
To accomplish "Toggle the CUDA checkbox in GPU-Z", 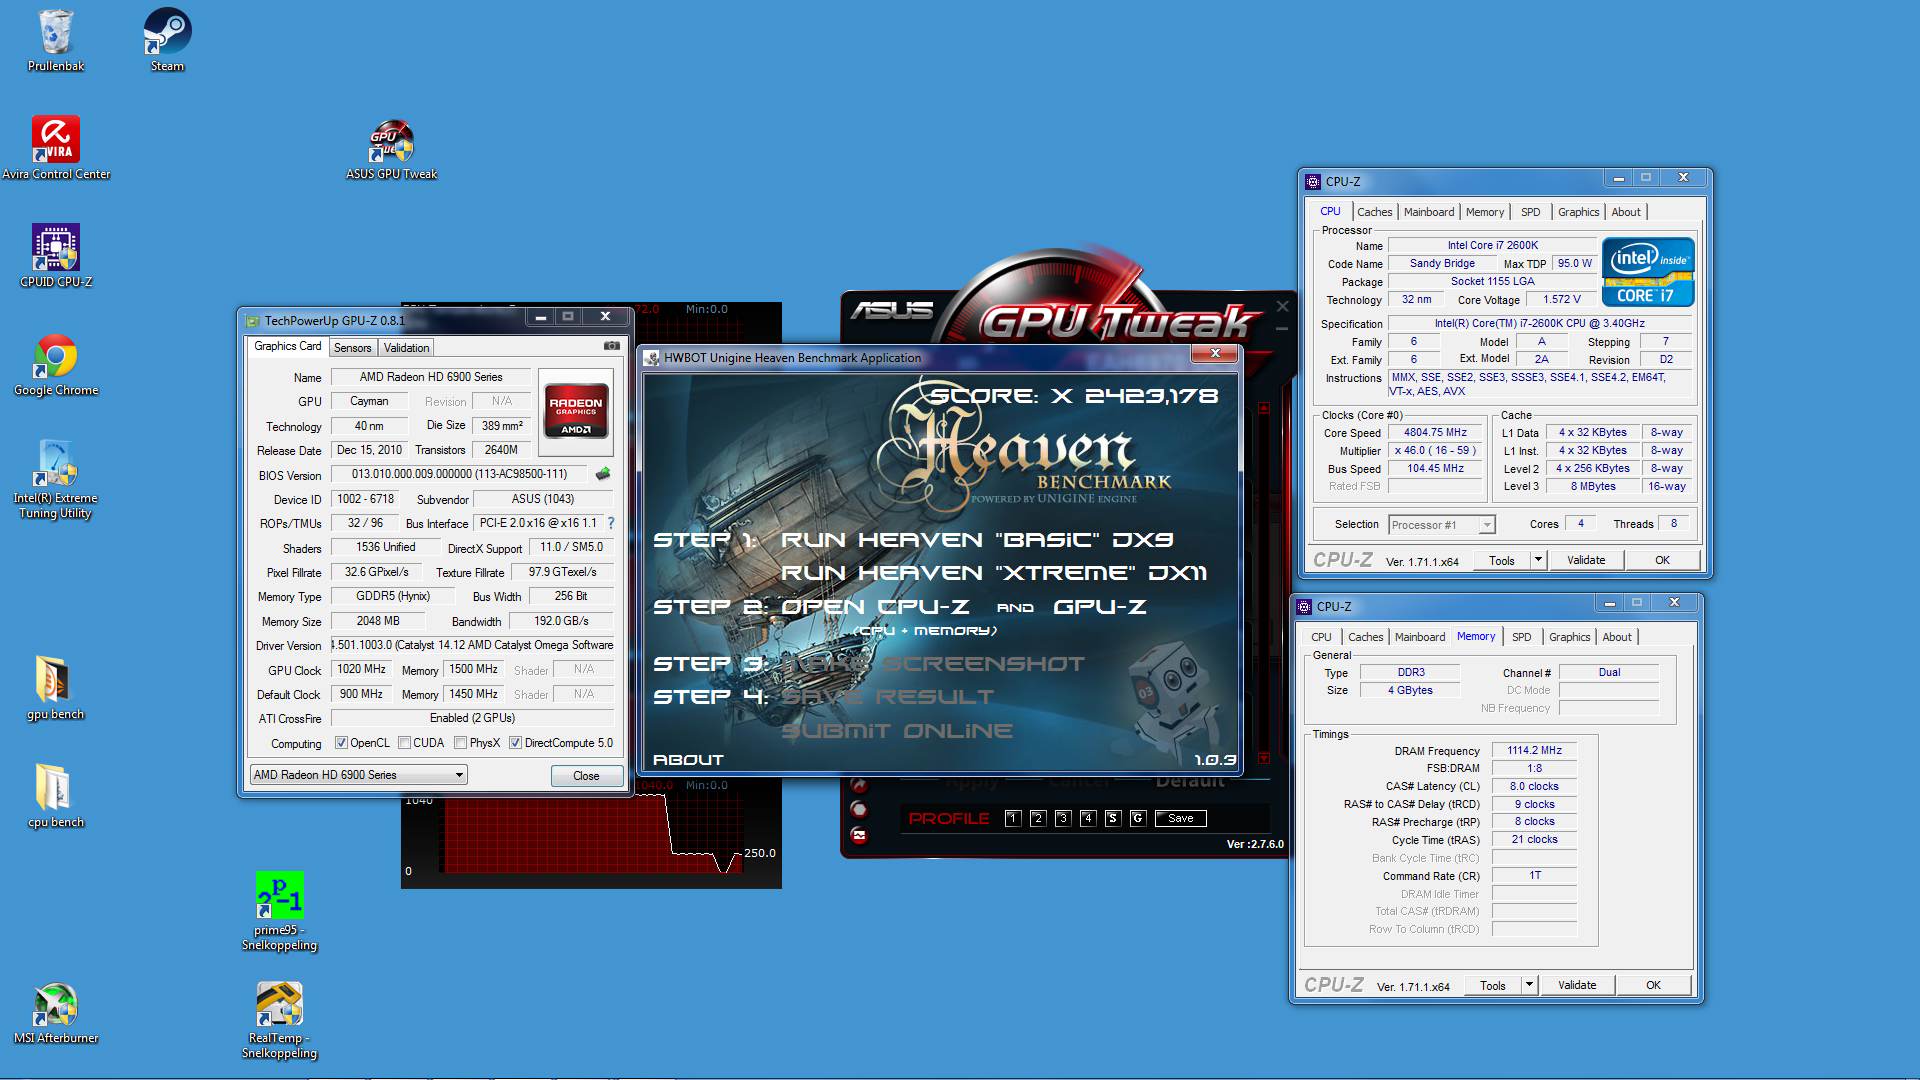I will tap(404, 743).
